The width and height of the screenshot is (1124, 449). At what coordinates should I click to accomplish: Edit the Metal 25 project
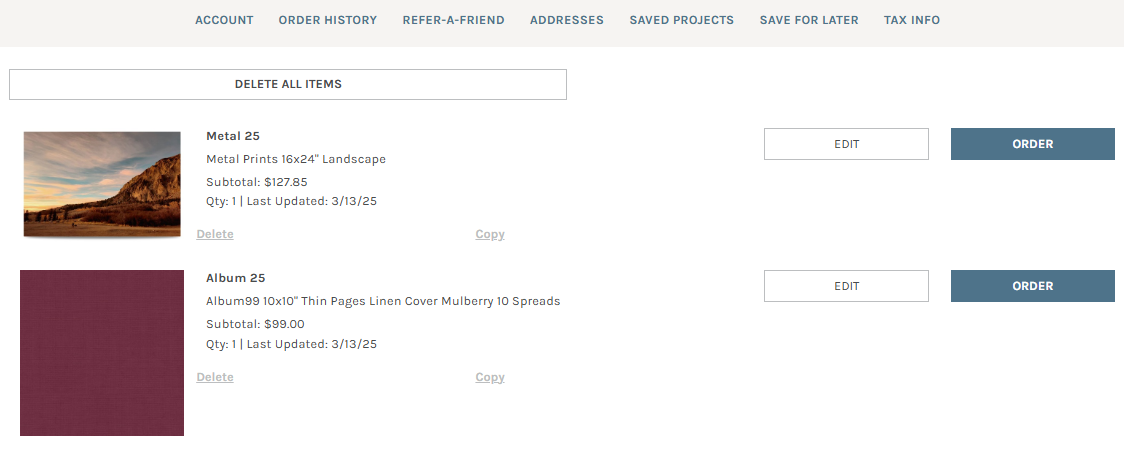846,144
